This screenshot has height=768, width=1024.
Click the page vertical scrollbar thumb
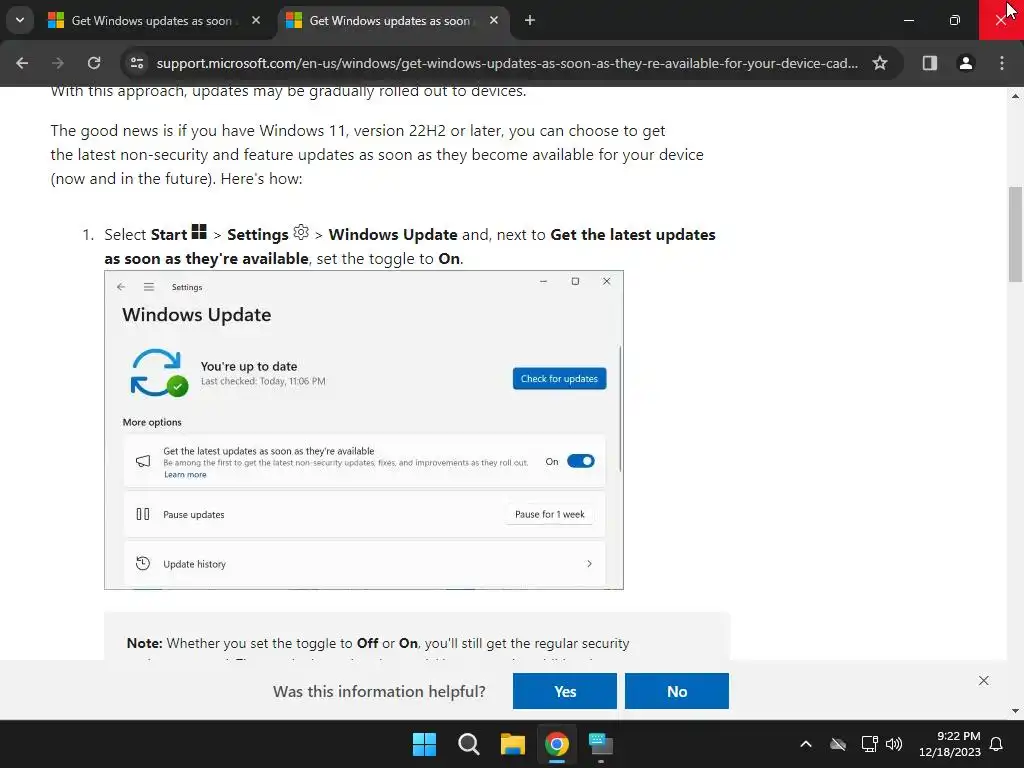click(1015, 234)
